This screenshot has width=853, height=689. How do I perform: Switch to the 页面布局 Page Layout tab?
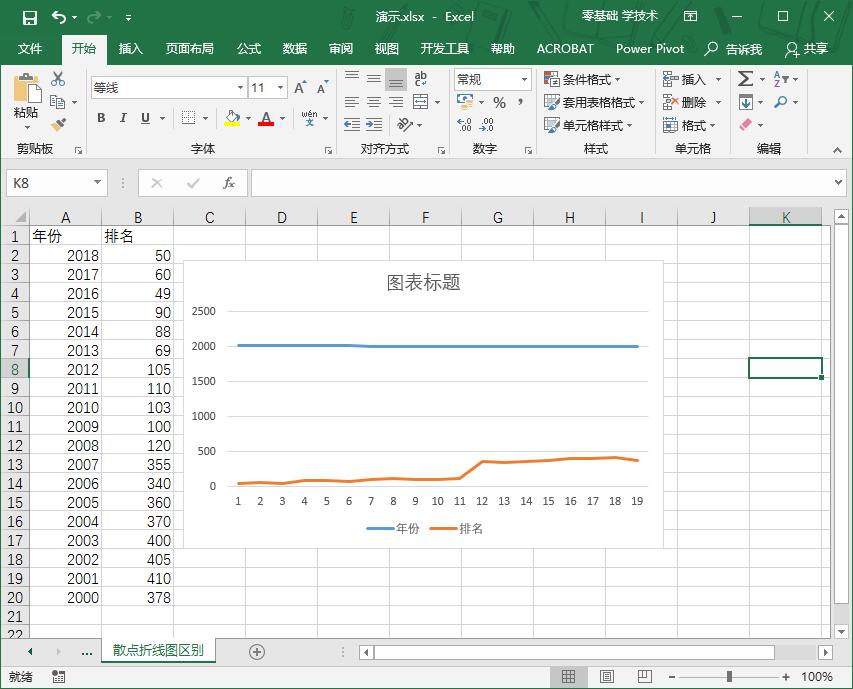pos(190,49)
